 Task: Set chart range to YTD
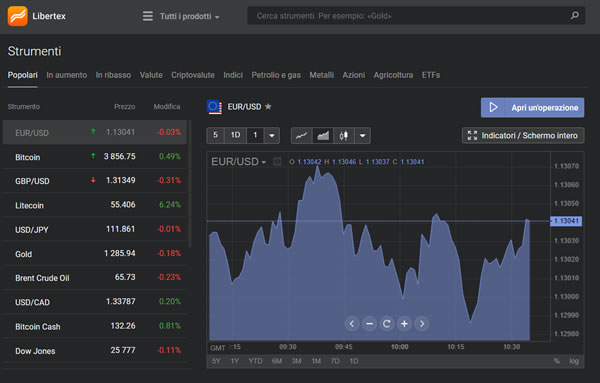pyautogui.click(x=255, y=361)
